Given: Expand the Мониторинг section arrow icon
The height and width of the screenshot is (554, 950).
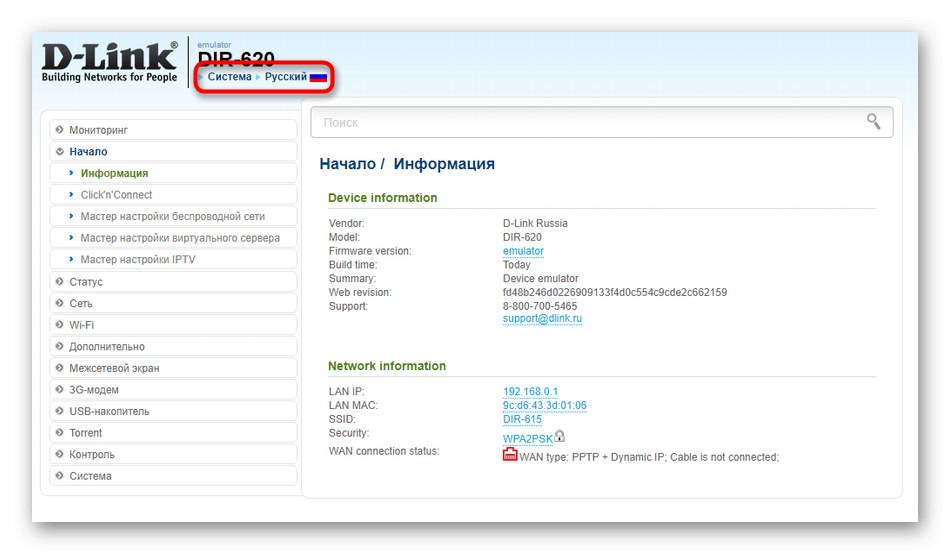Looking at the screenshot, I should 59,130.
